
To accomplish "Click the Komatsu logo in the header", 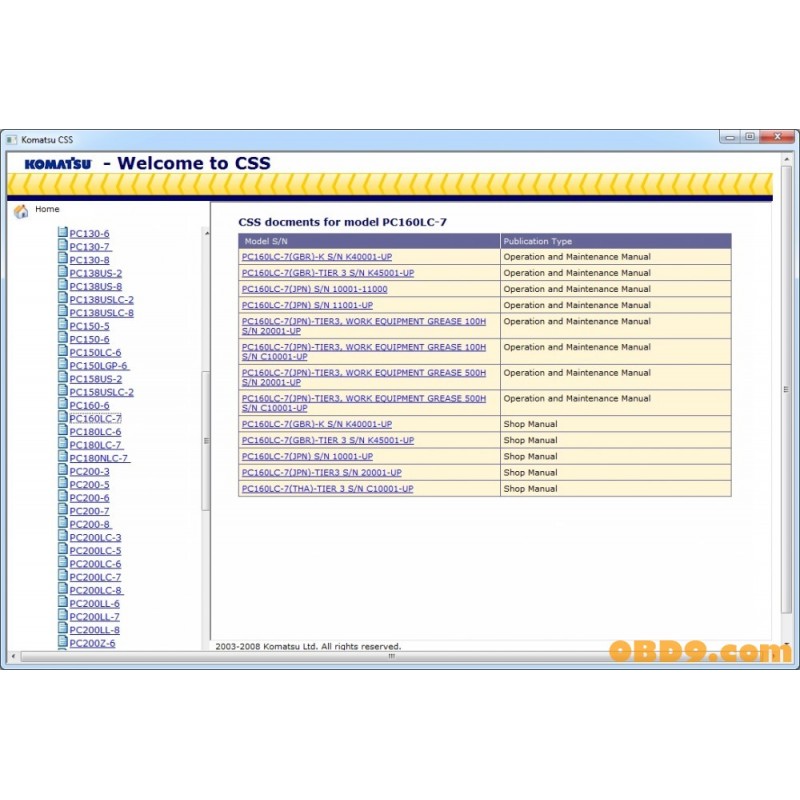I will 58,163.
